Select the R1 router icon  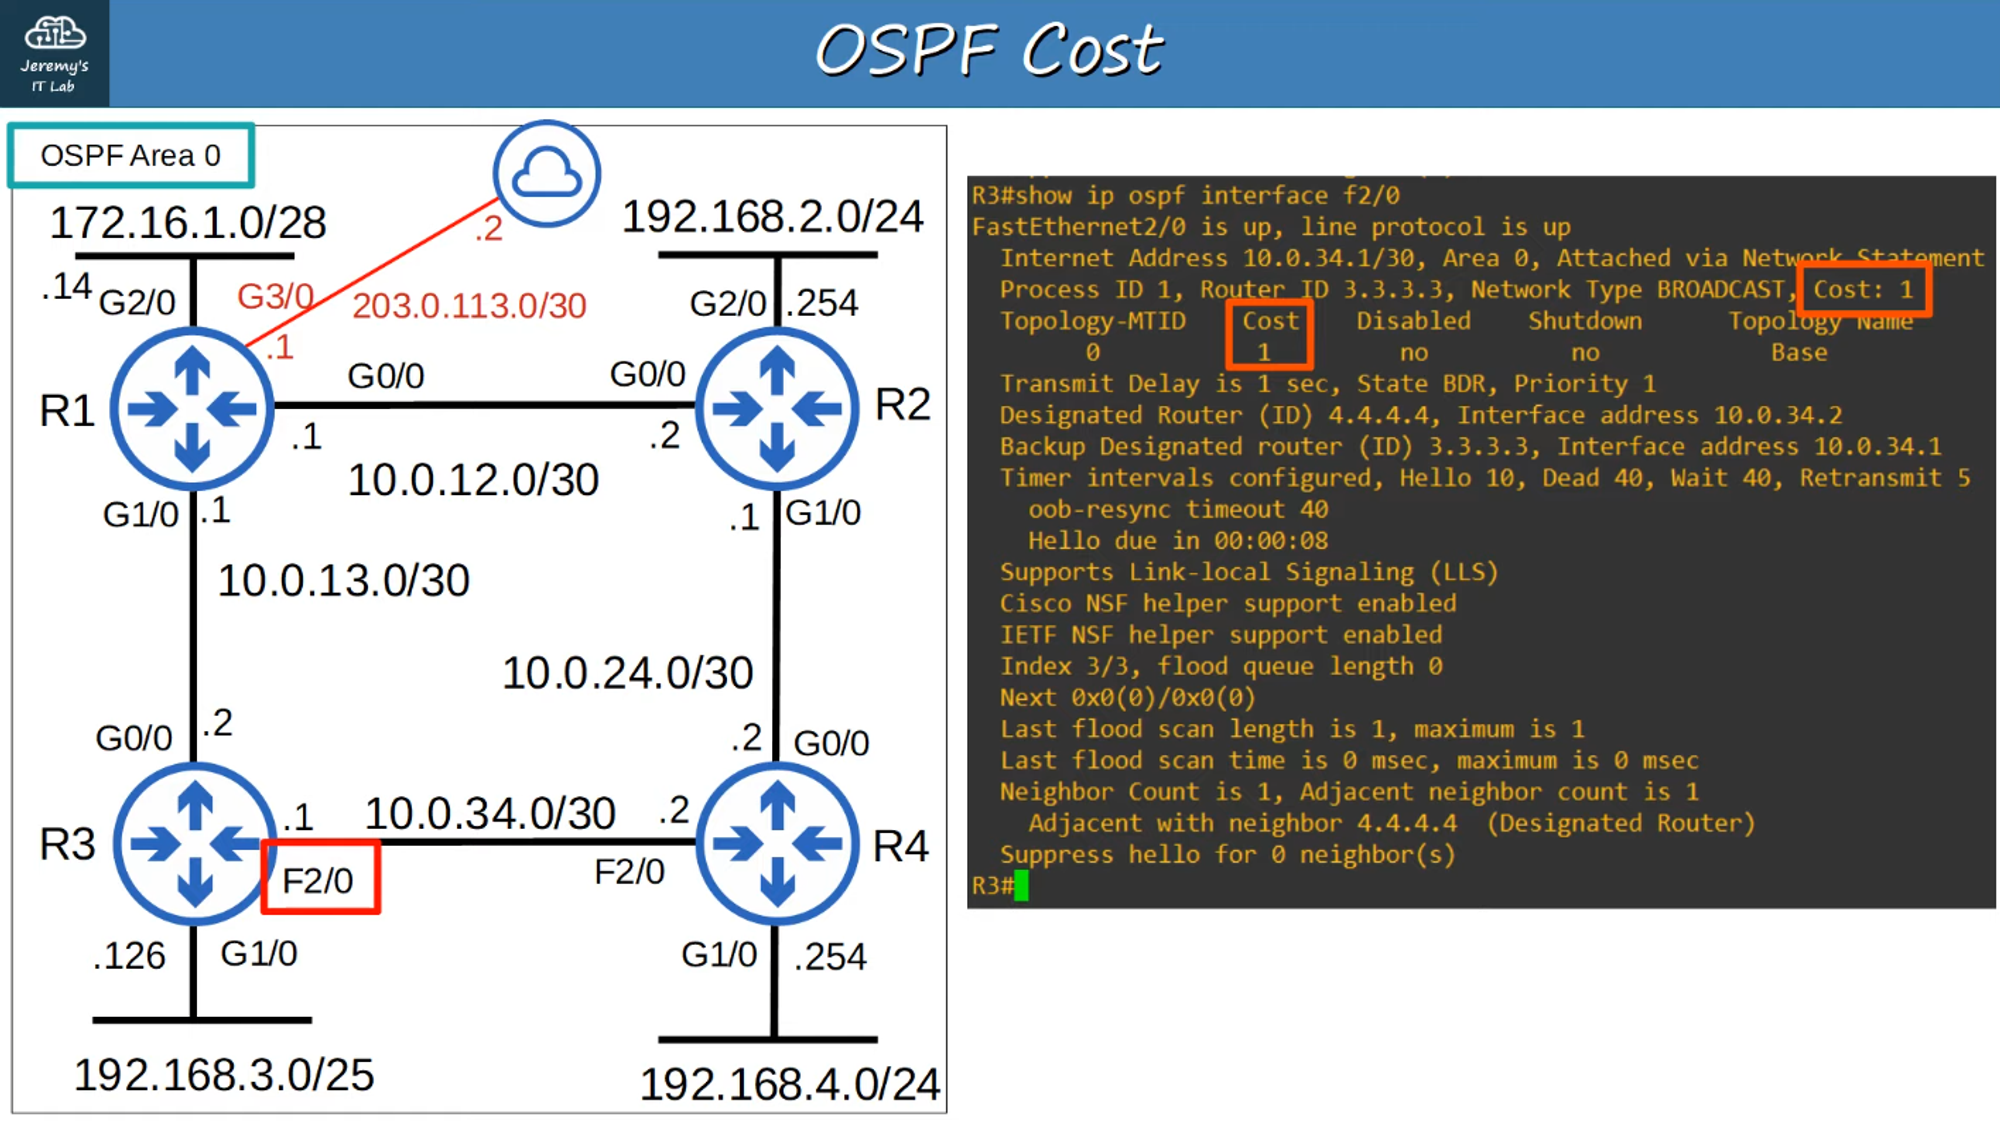coord(191,408)
